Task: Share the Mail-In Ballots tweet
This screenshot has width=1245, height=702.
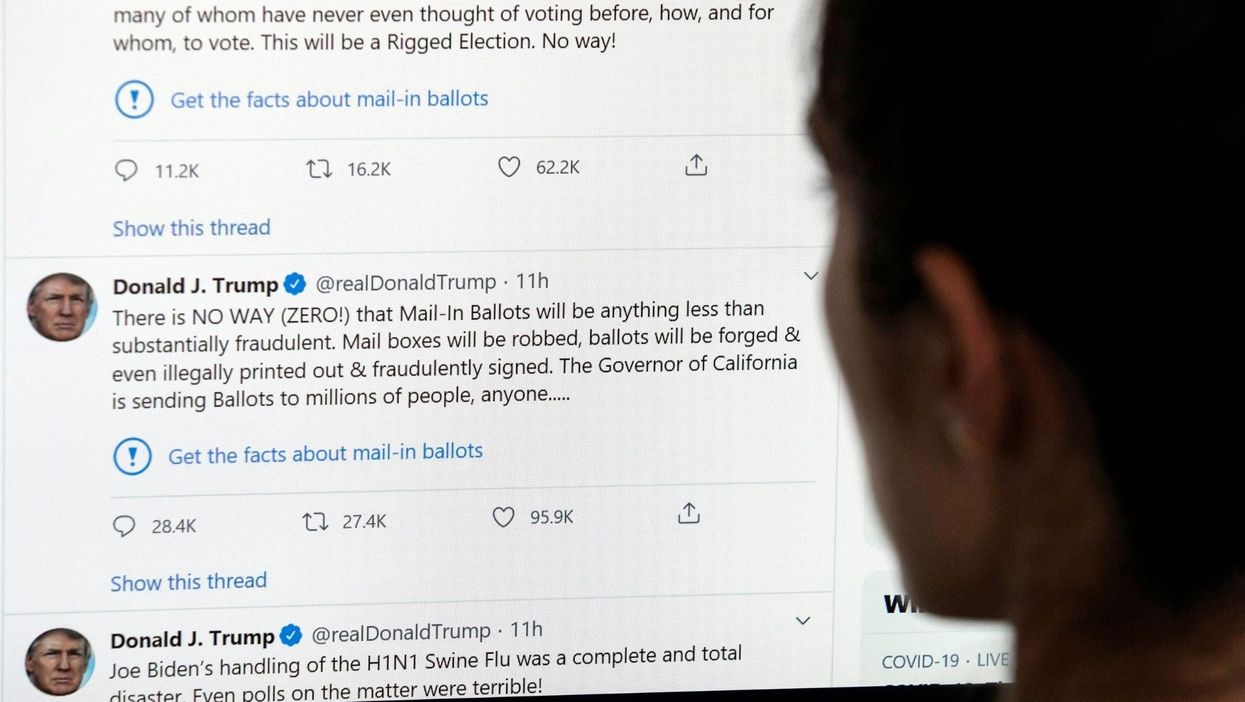Action: click(688, 513)
